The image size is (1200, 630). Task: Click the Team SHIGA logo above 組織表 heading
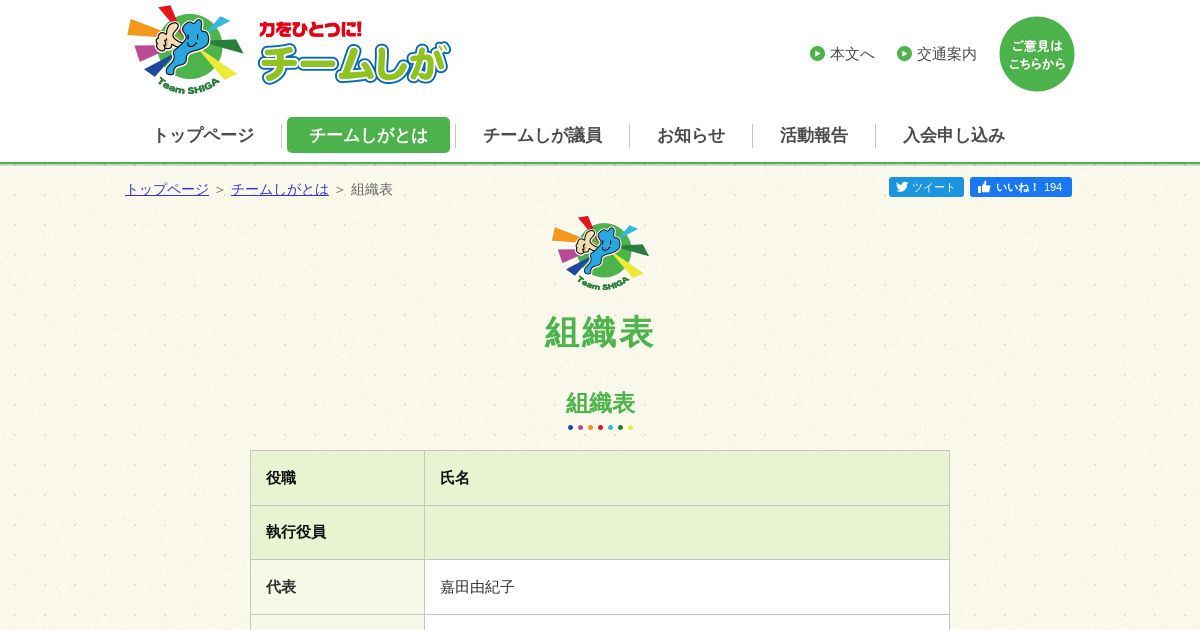coord(600,253)
